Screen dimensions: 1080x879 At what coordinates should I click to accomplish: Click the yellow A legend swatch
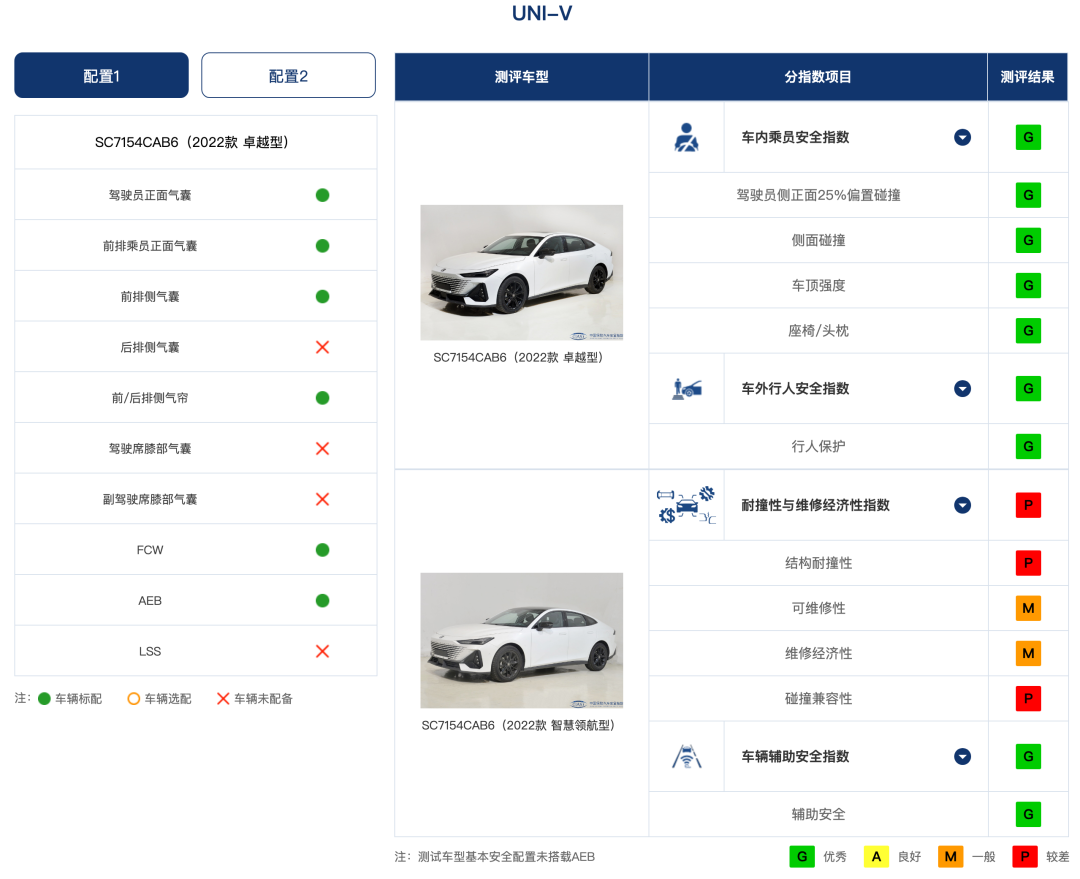(x=876, y=857)
